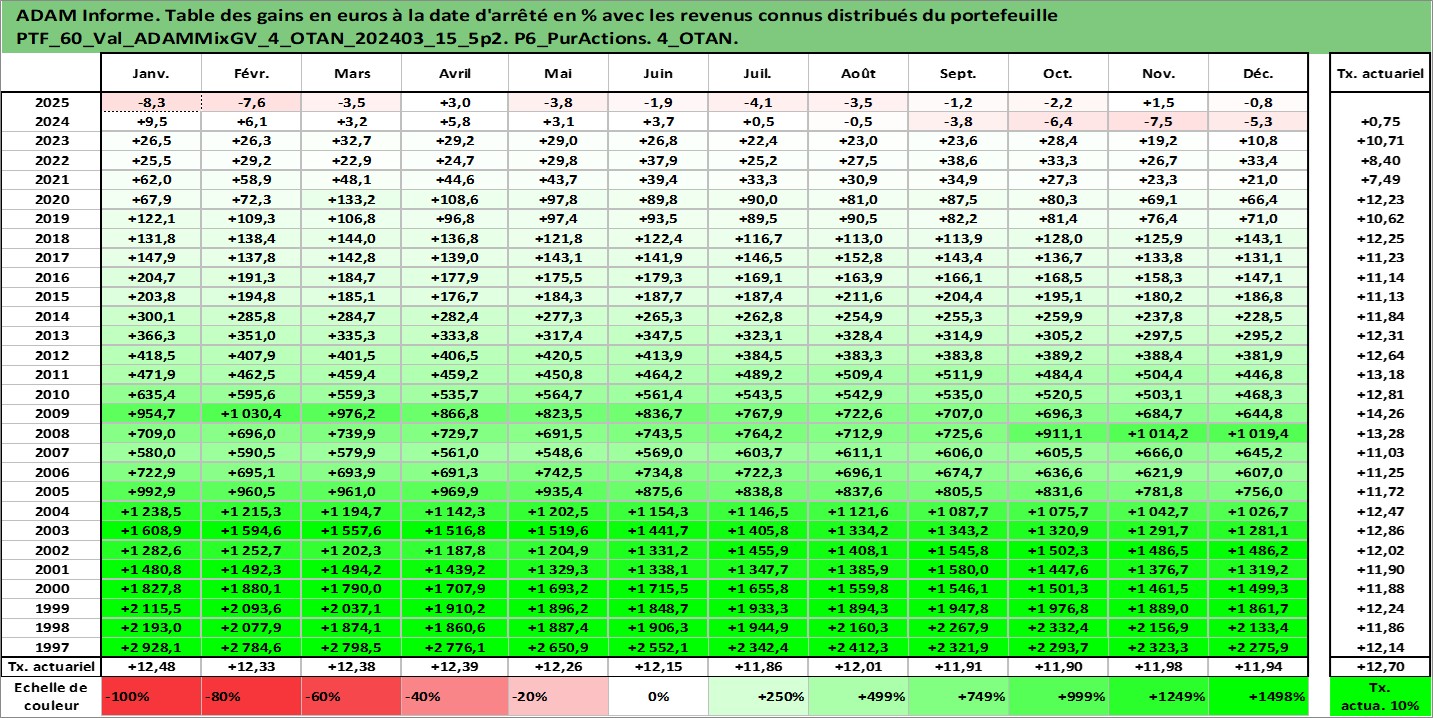This screenshot has height=718, width=1433.
Task: Click the 'Tx. actuariel' bottom row label
Action: point(51,665)
